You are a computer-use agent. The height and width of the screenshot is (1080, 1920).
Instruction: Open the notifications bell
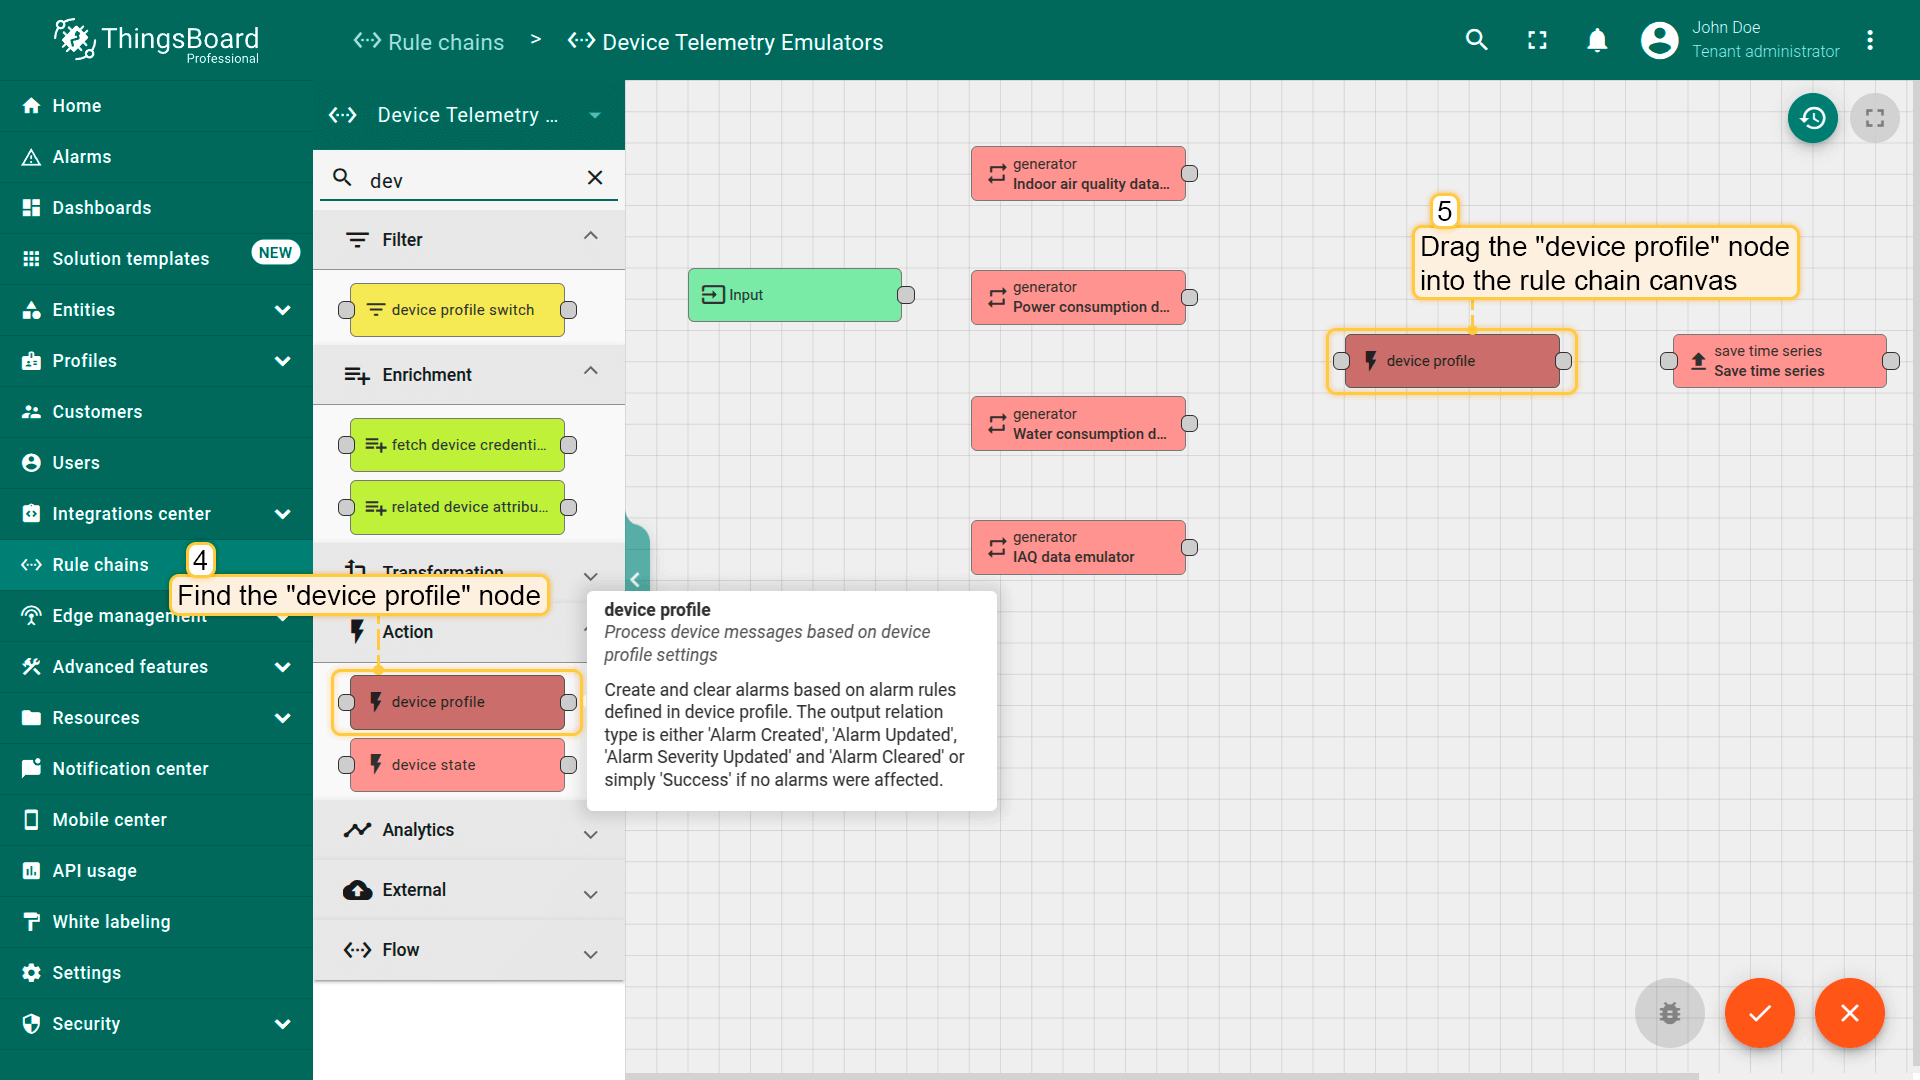(1597, 40)
